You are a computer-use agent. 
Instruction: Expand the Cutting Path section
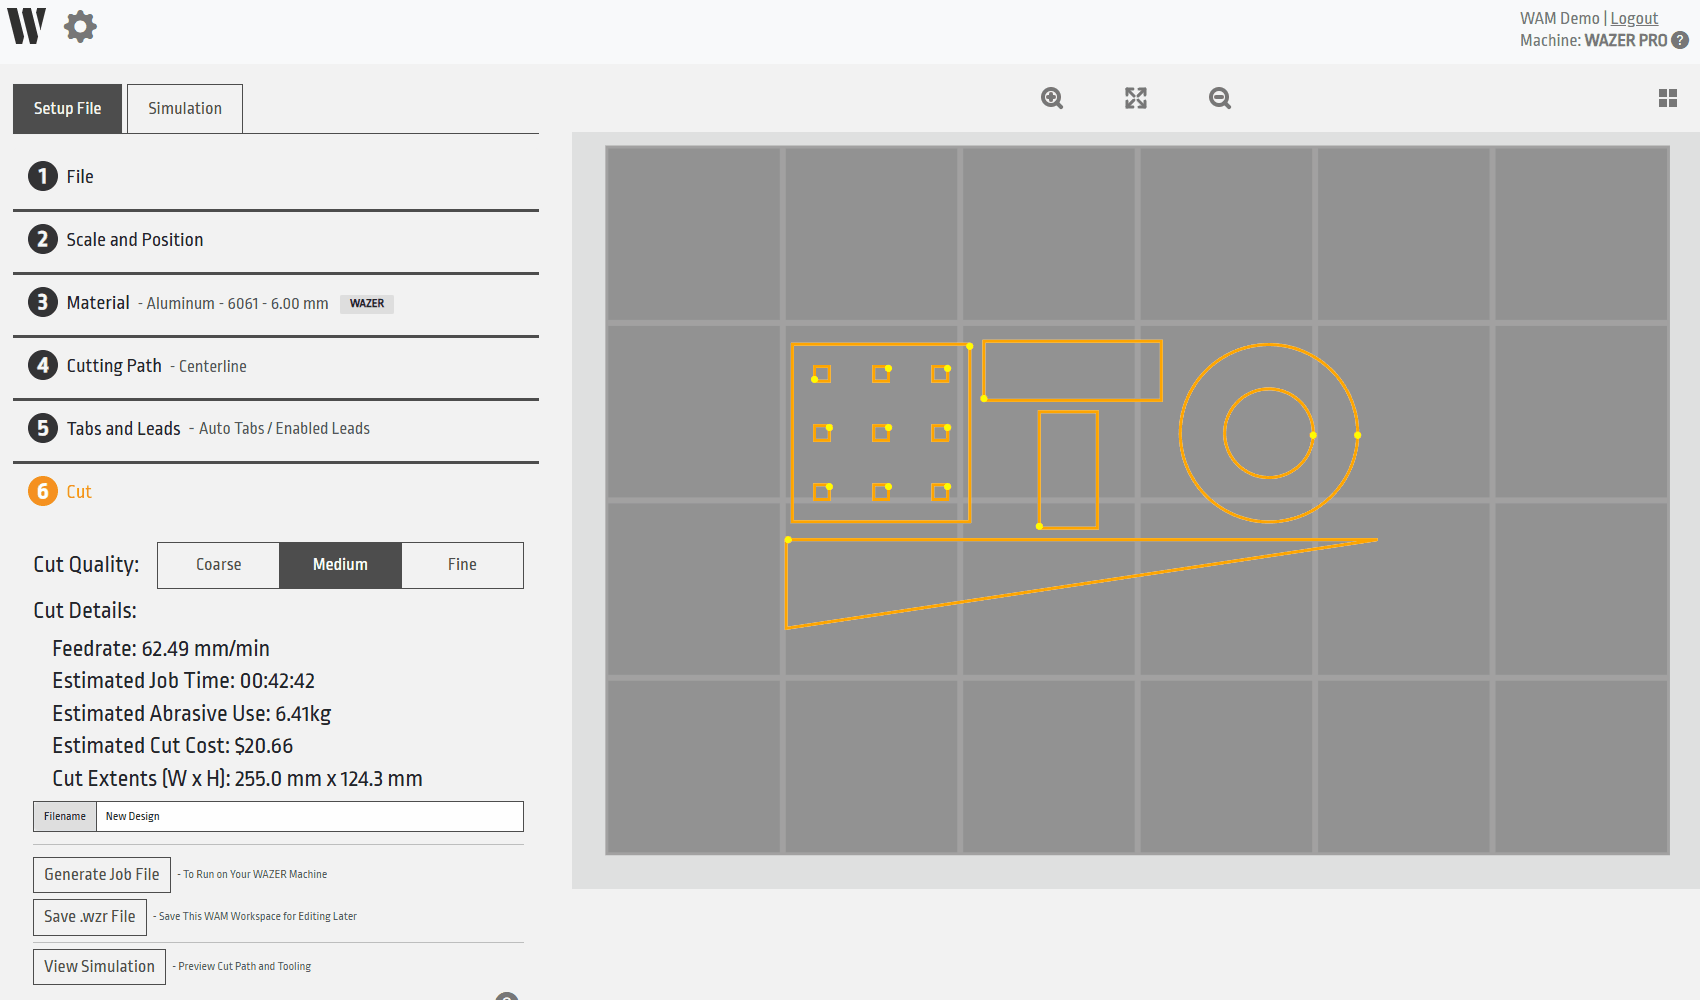click(114, 366)
